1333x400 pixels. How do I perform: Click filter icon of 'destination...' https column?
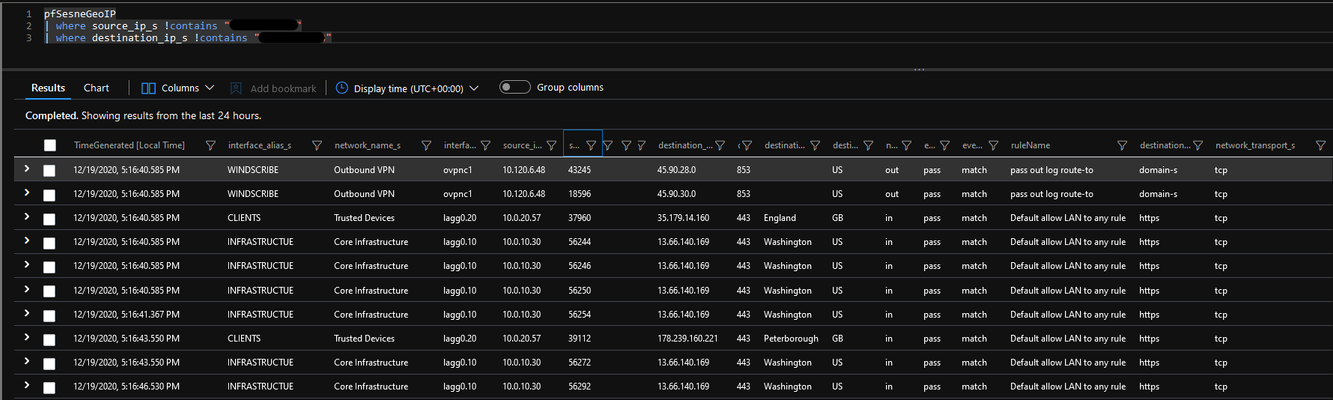point(1199,145)
